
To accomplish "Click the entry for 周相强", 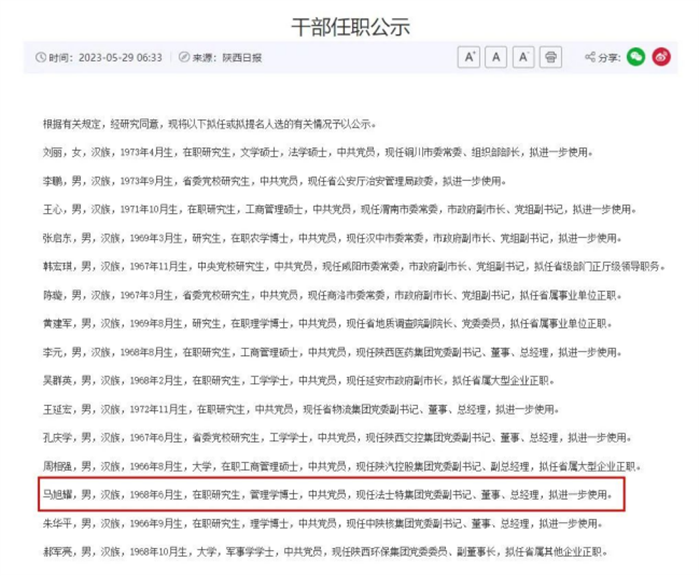I will click(x=342, y=467).
